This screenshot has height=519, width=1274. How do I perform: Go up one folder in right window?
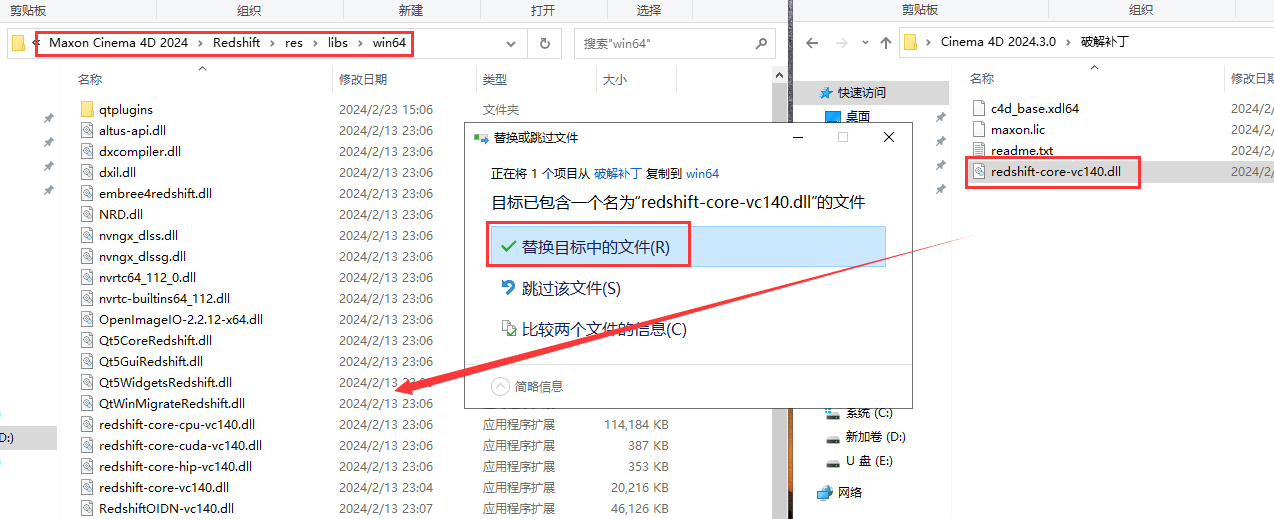tap(886, 44)
